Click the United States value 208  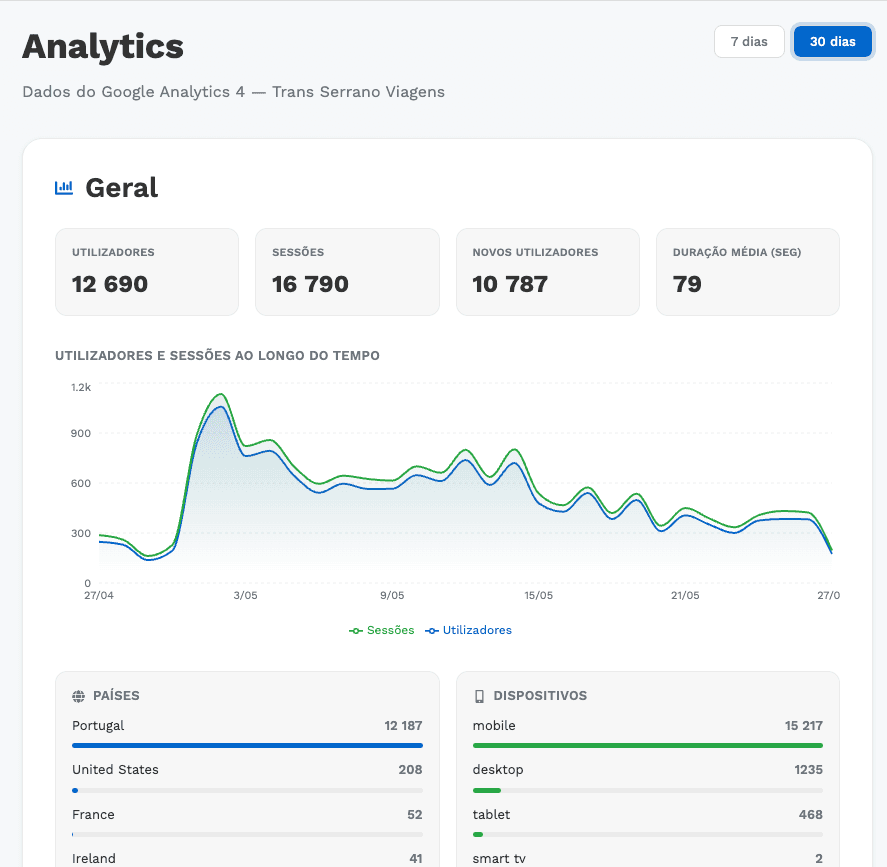tap(410, 770)
